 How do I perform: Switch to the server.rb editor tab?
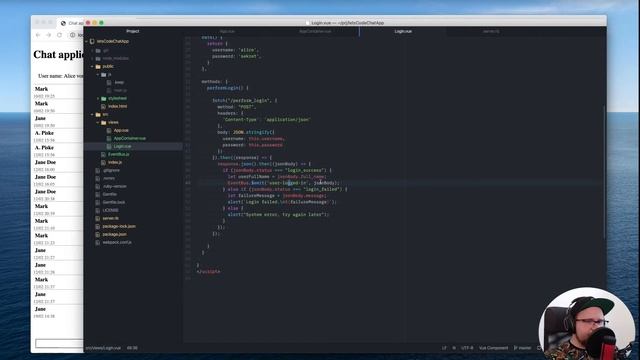(x=491, y=31)
